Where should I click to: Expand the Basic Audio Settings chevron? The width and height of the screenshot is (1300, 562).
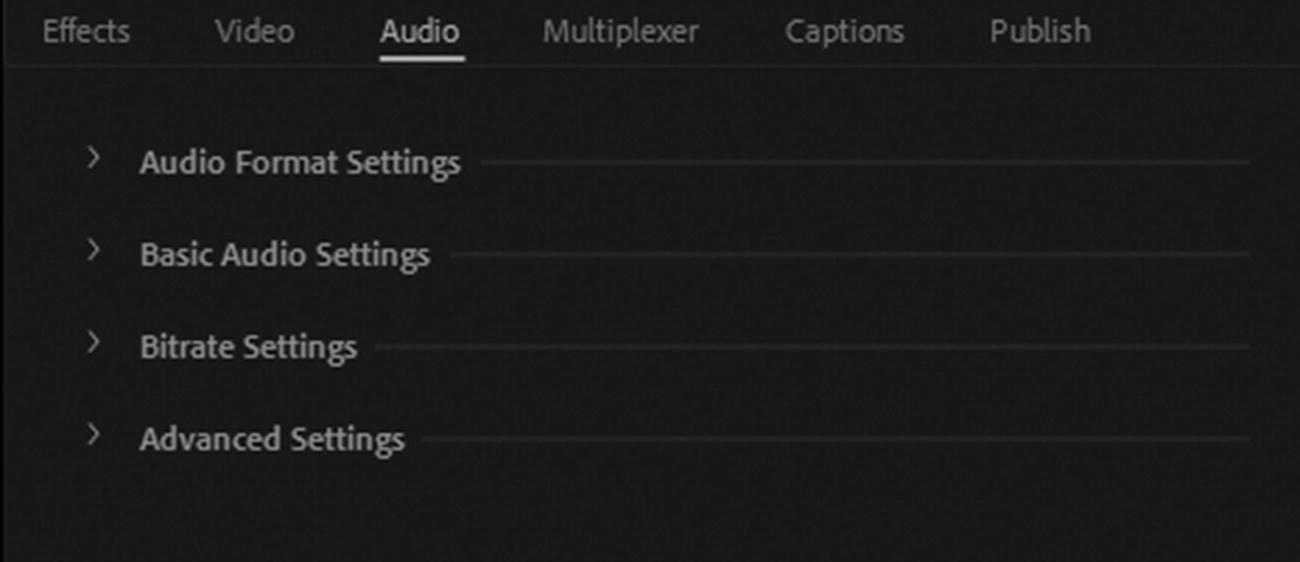[93, 251]
